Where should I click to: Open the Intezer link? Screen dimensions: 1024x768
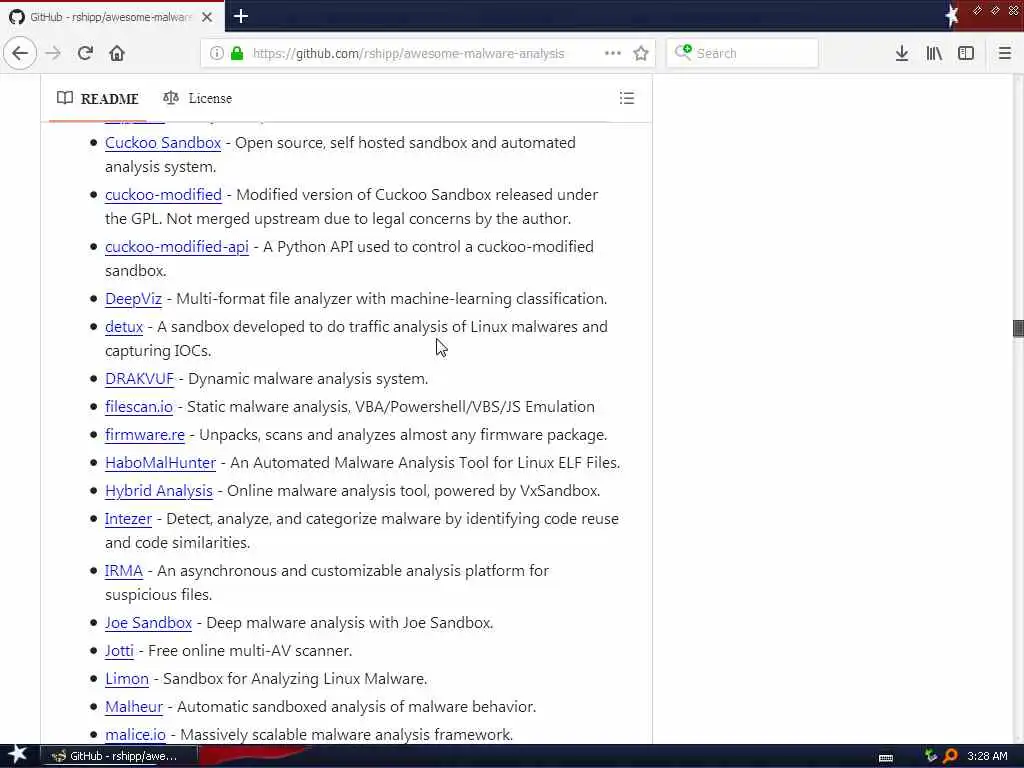(x=128, y=519)
